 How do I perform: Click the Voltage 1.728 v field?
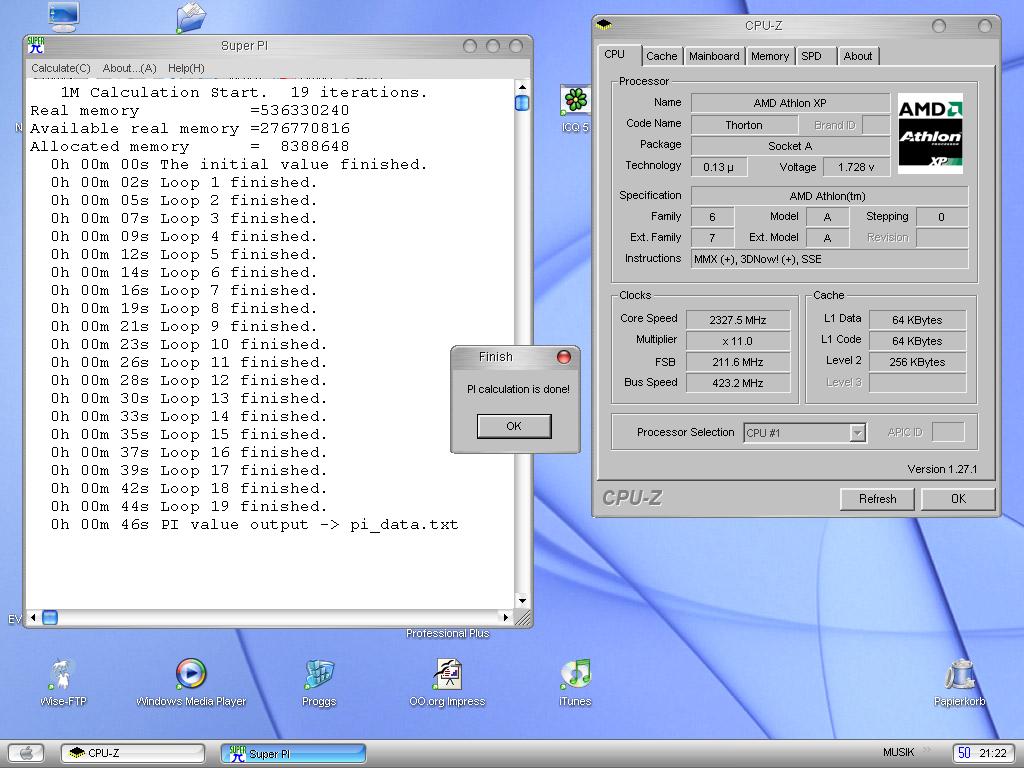click(x=856, y=167)
